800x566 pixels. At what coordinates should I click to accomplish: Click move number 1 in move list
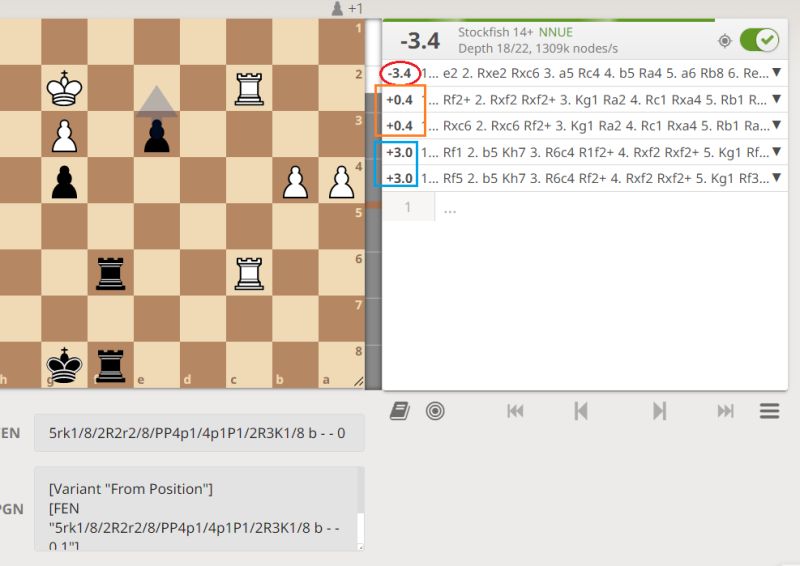408,207
